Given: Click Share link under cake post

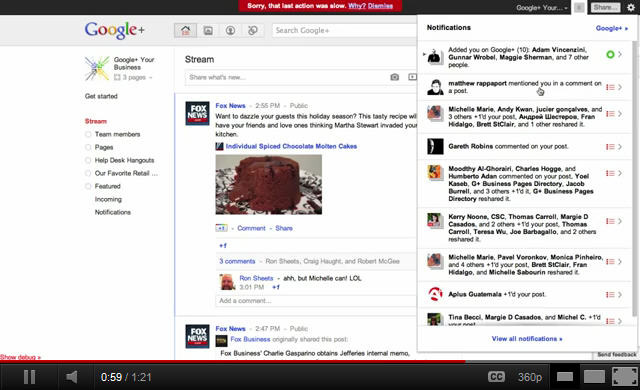Looking at the screenshot, I should (284, 228).
